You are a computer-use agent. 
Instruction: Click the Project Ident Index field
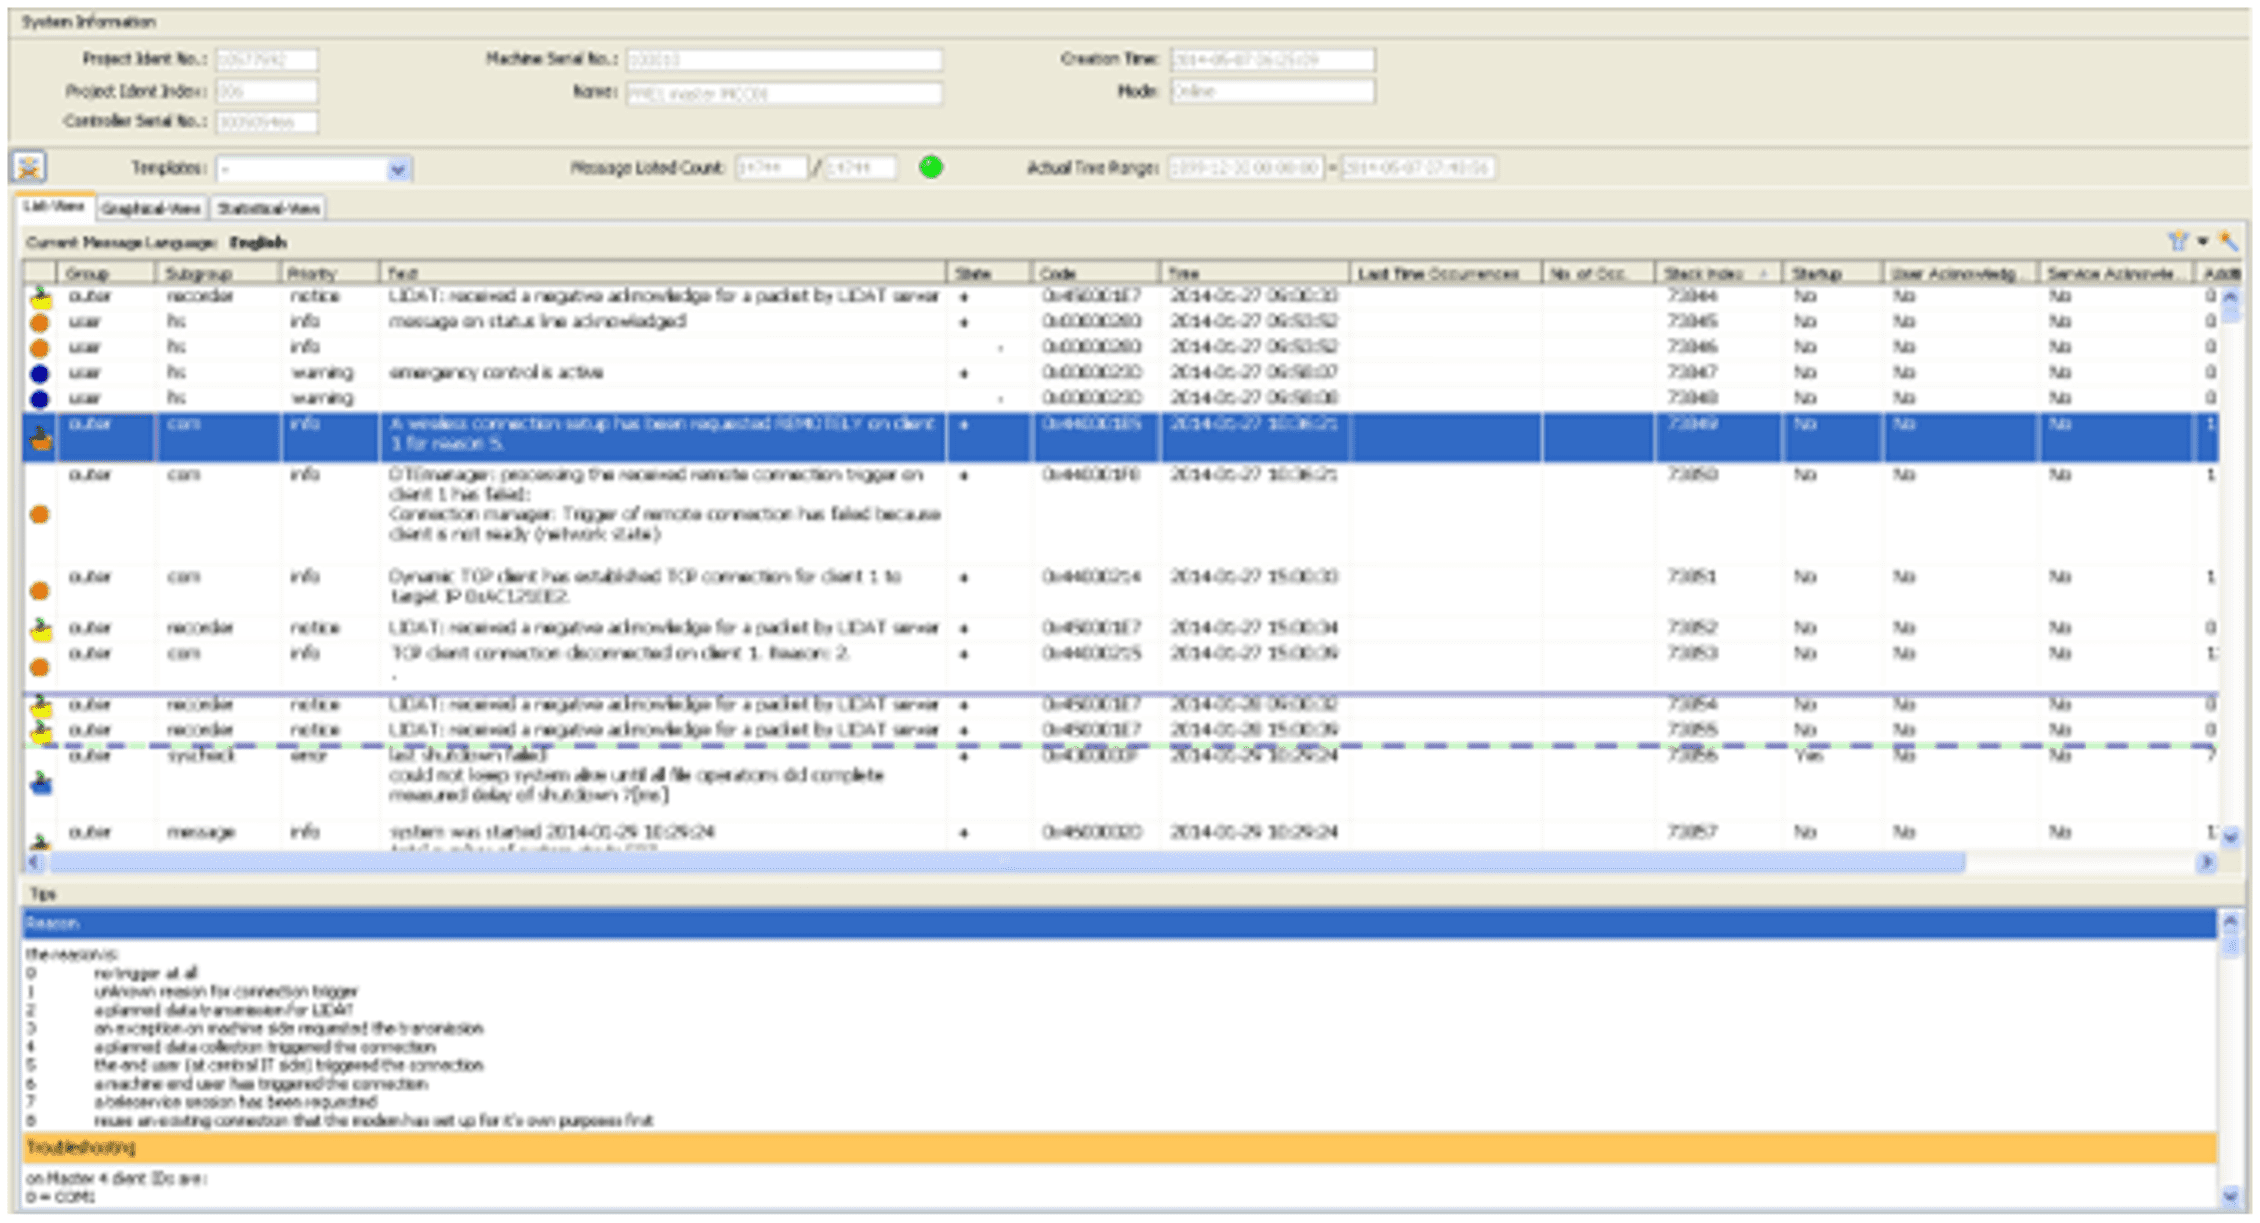pos(267,91)
